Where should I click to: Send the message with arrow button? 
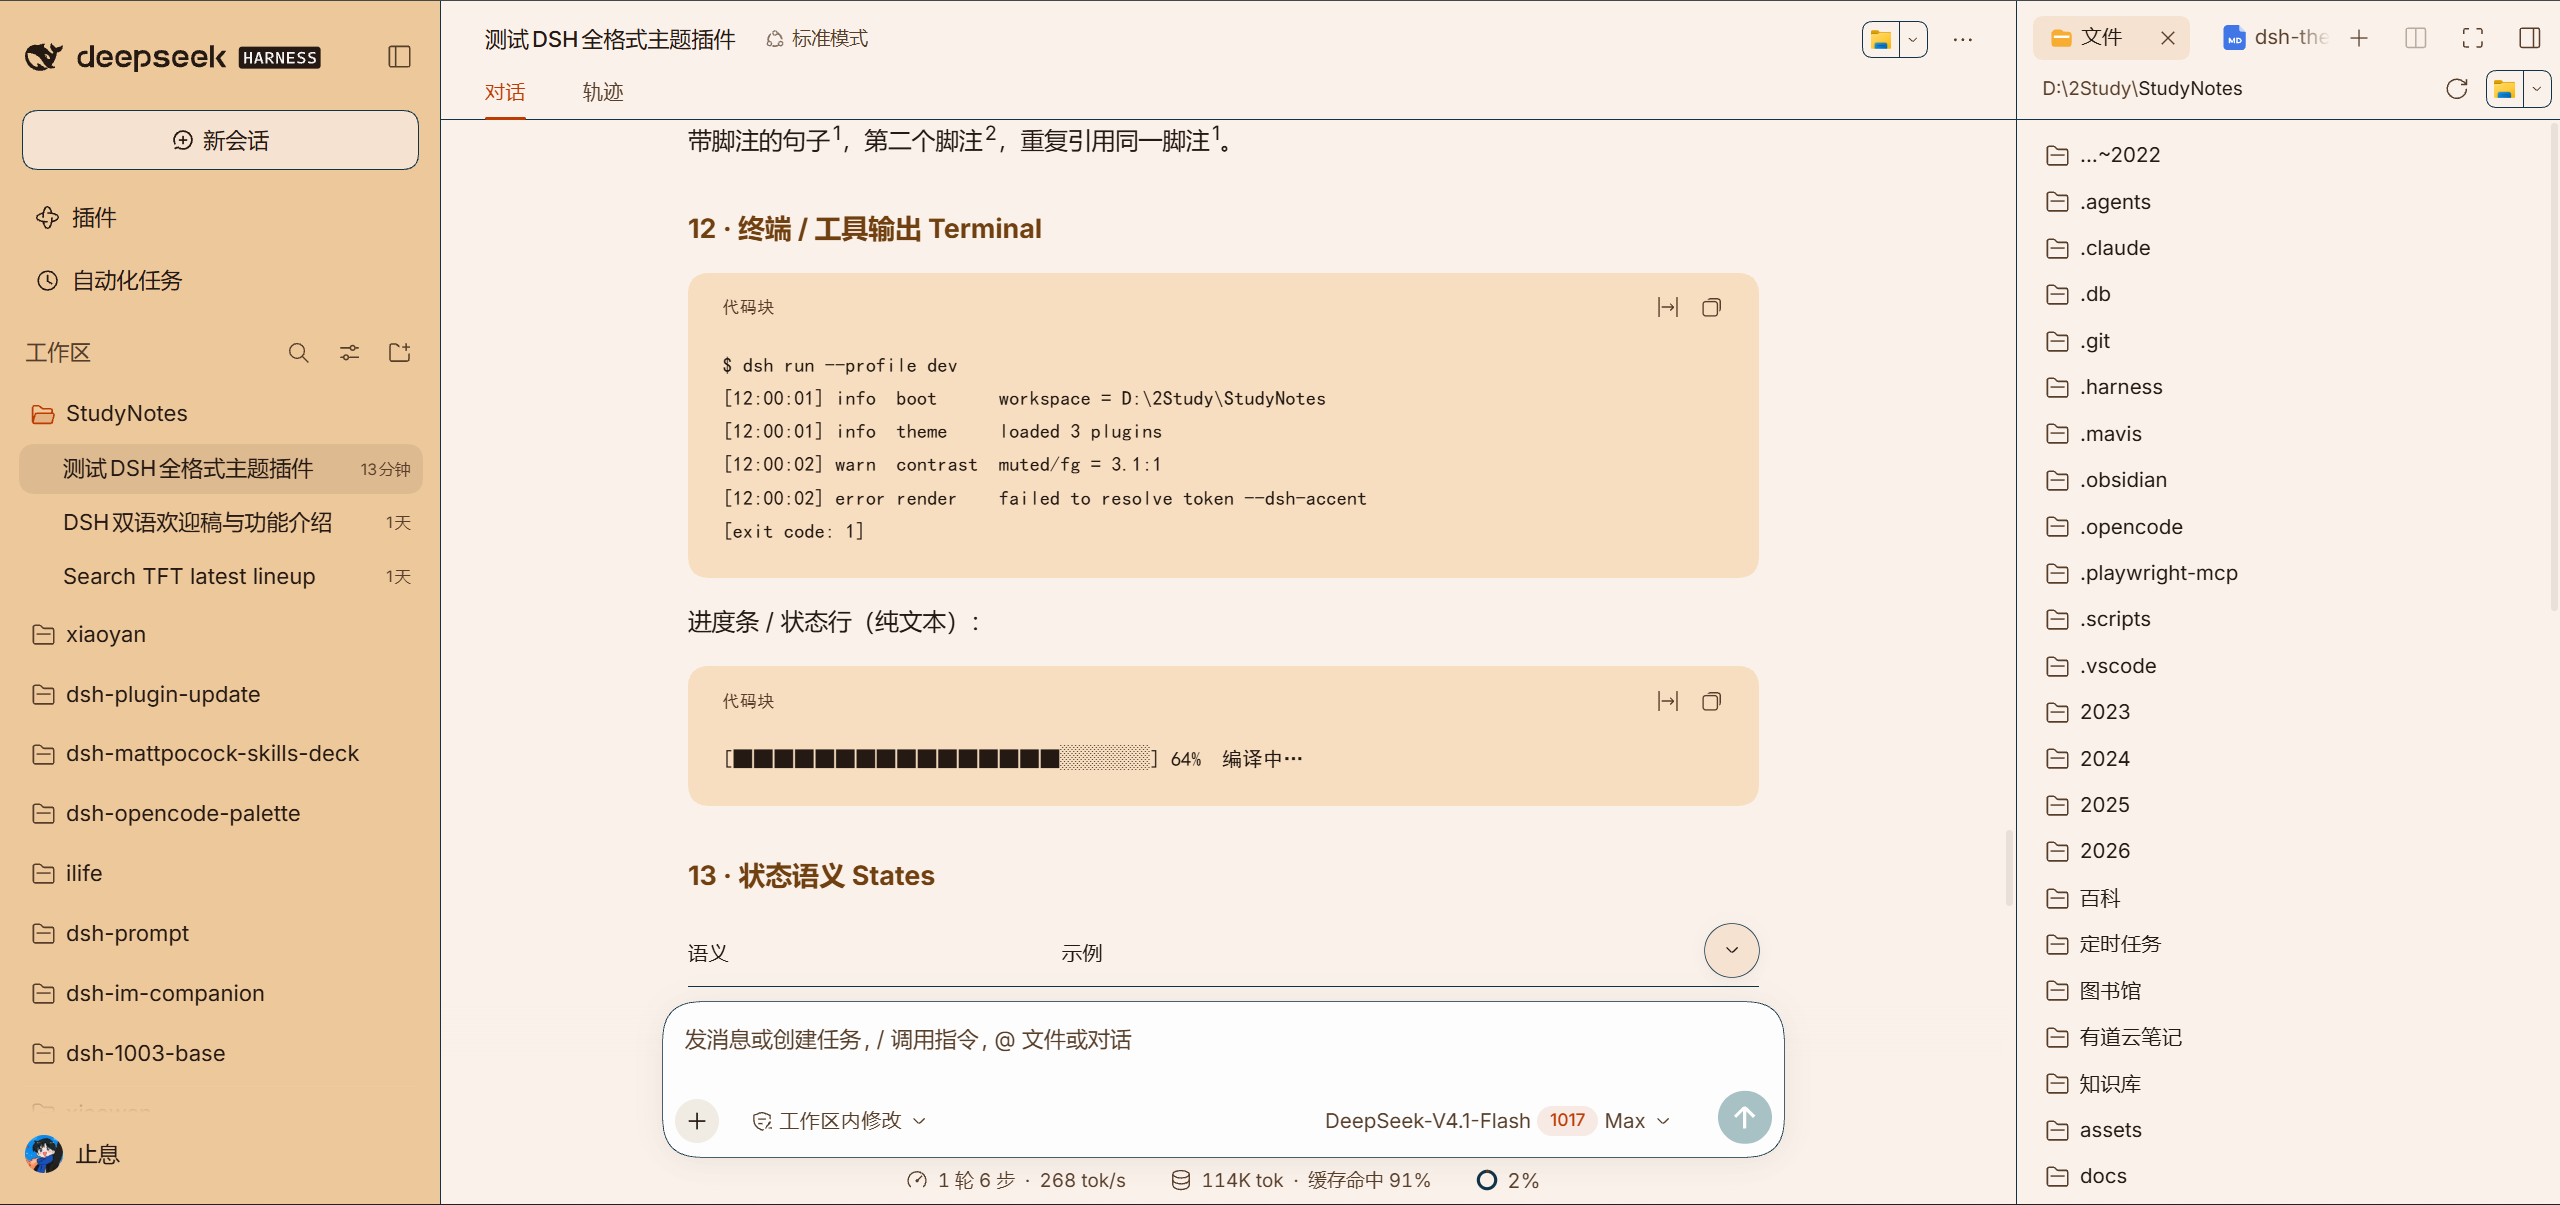1744,1118
